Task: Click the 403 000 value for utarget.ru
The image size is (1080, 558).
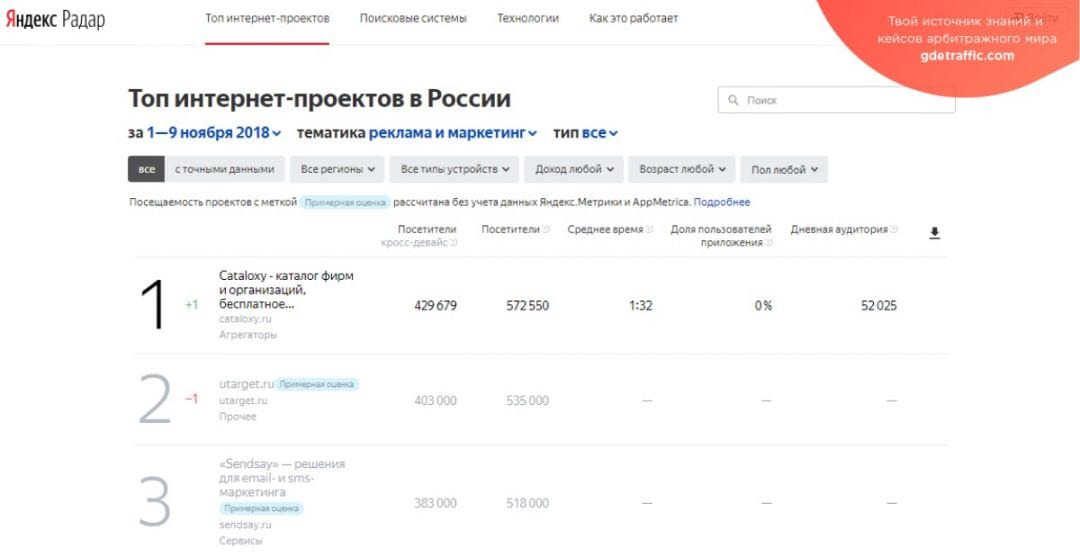Action: 435,401
